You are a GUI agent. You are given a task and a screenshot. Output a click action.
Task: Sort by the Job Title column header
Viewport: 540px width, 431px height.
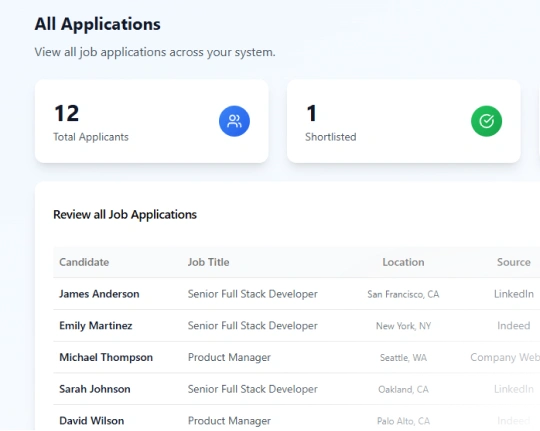pos(208,262)
